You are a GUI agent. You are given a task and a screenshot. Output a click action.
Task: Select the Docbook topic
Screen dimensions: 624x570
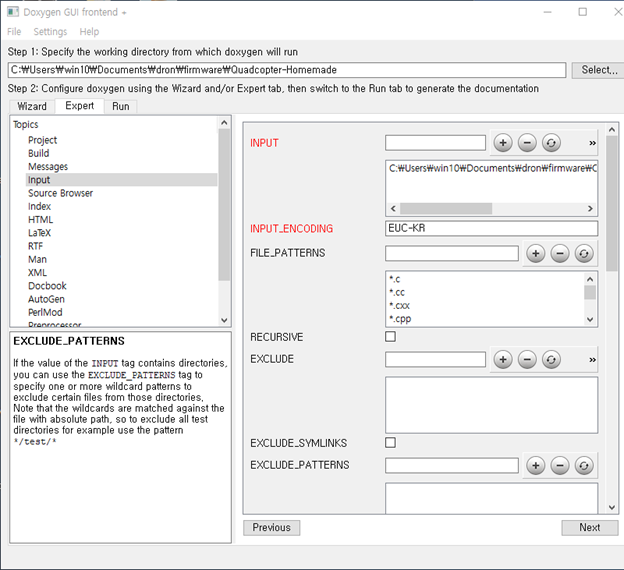[47, 286]
